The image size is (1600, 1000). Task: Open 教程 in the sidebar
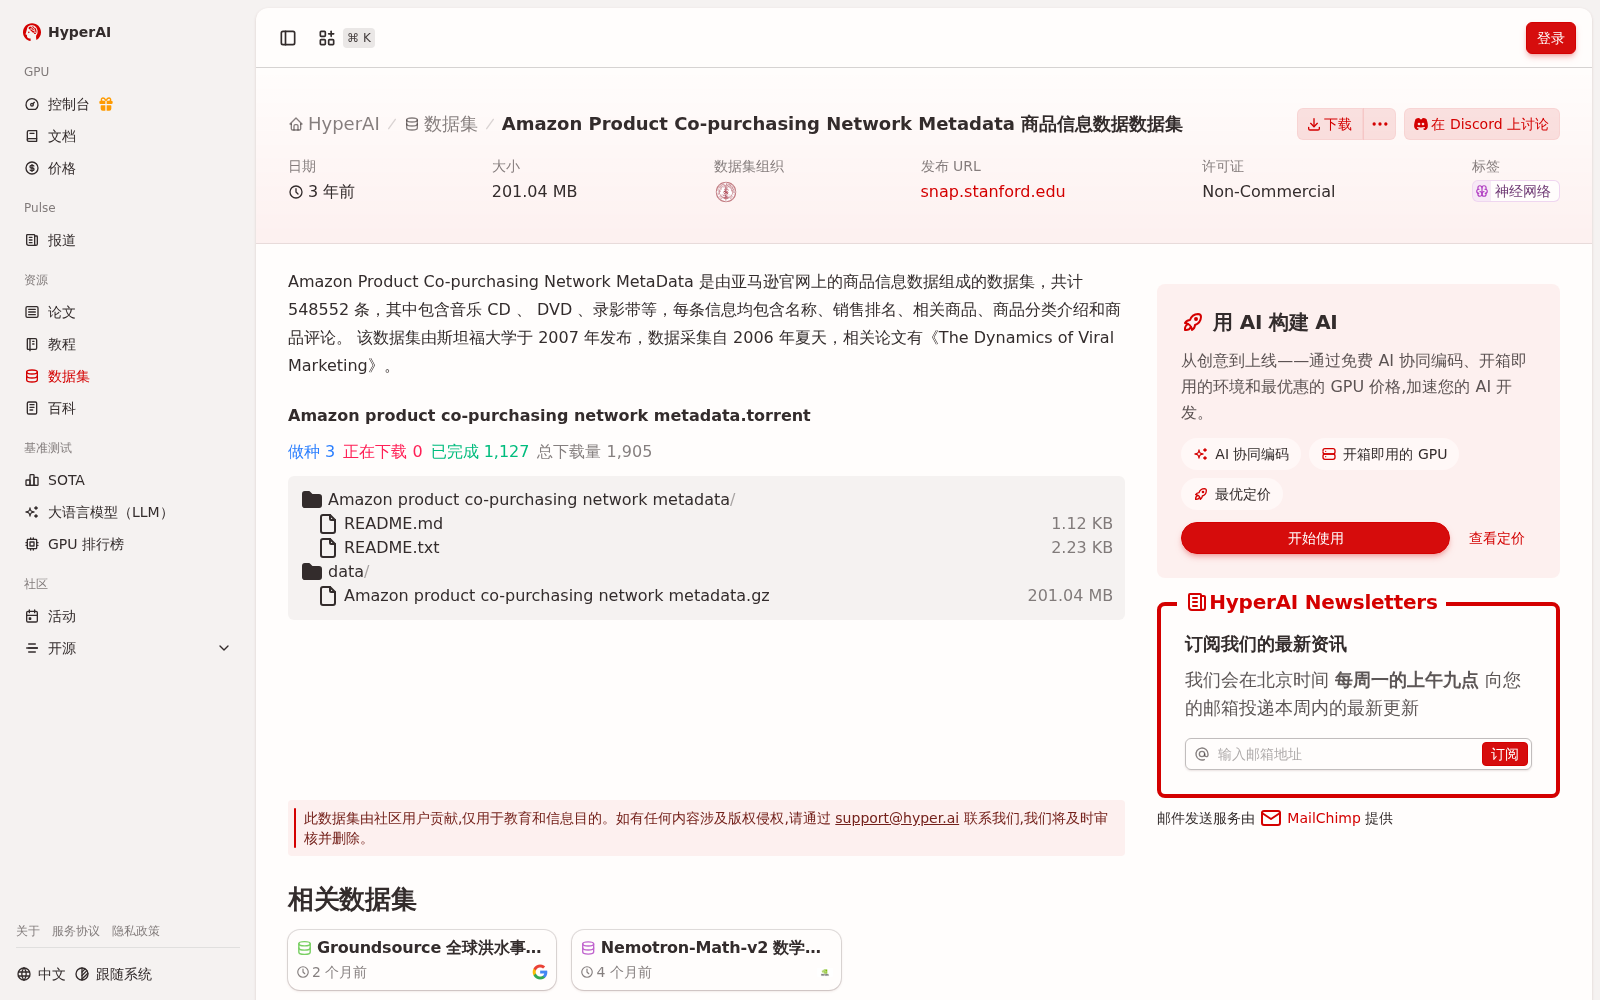point(127,344)
